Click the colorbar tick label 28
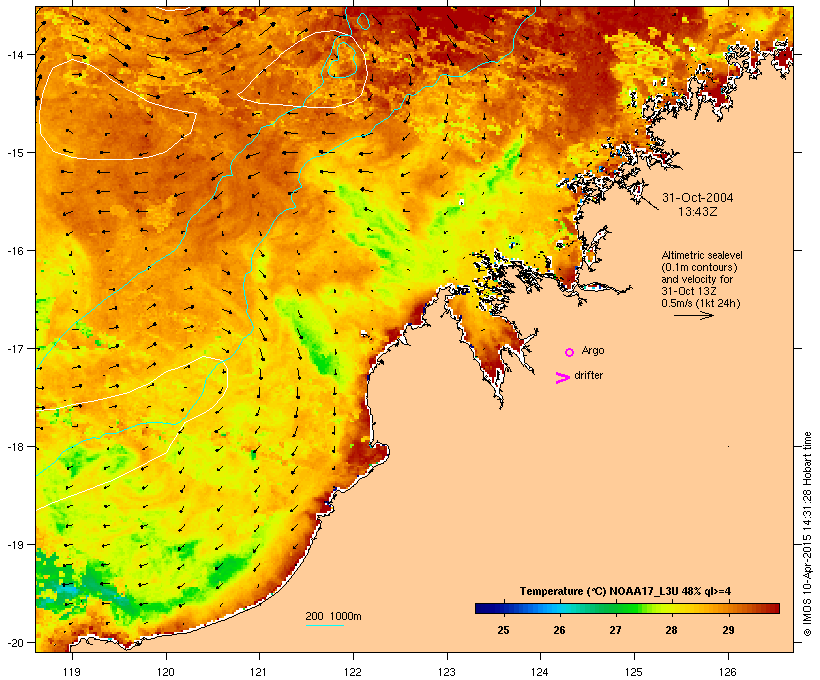The image size is (820, 680). point(671,630)
